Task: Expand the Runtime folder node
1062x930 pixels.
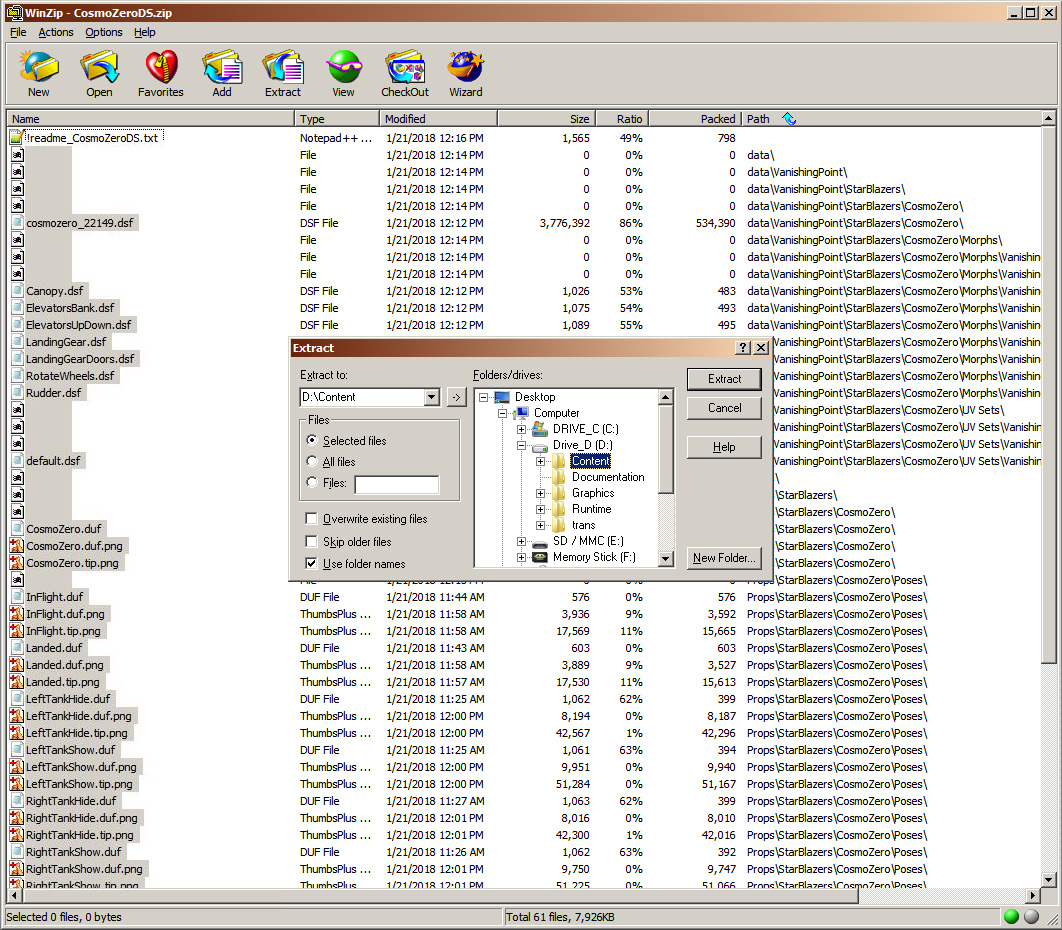Action: pyautogui.click(x=540, y=509)
